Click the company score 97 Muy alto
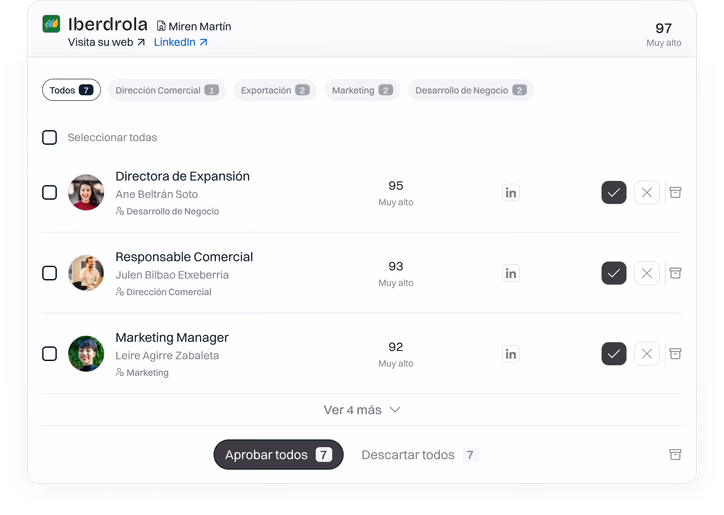This screenshot has height=515, width=724. (664, 35)
